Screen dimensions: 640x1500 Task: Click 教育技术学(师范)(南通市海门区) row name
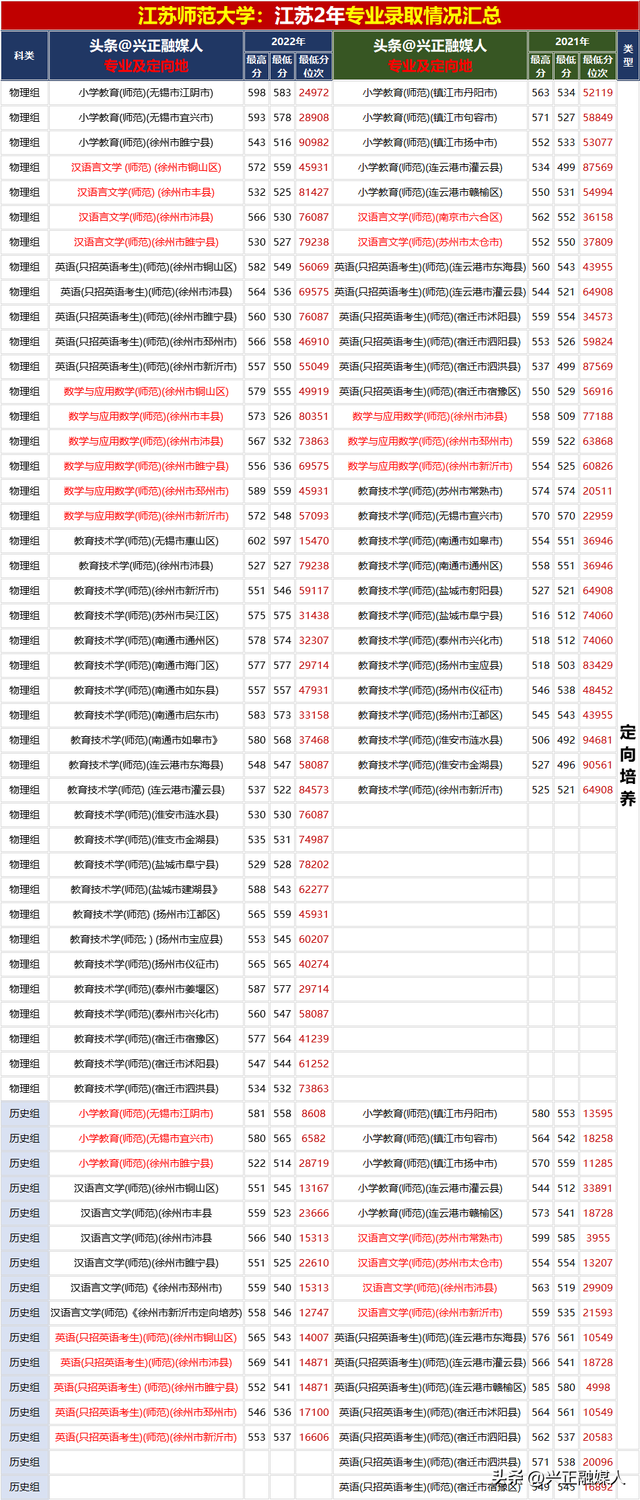(146, 665)
